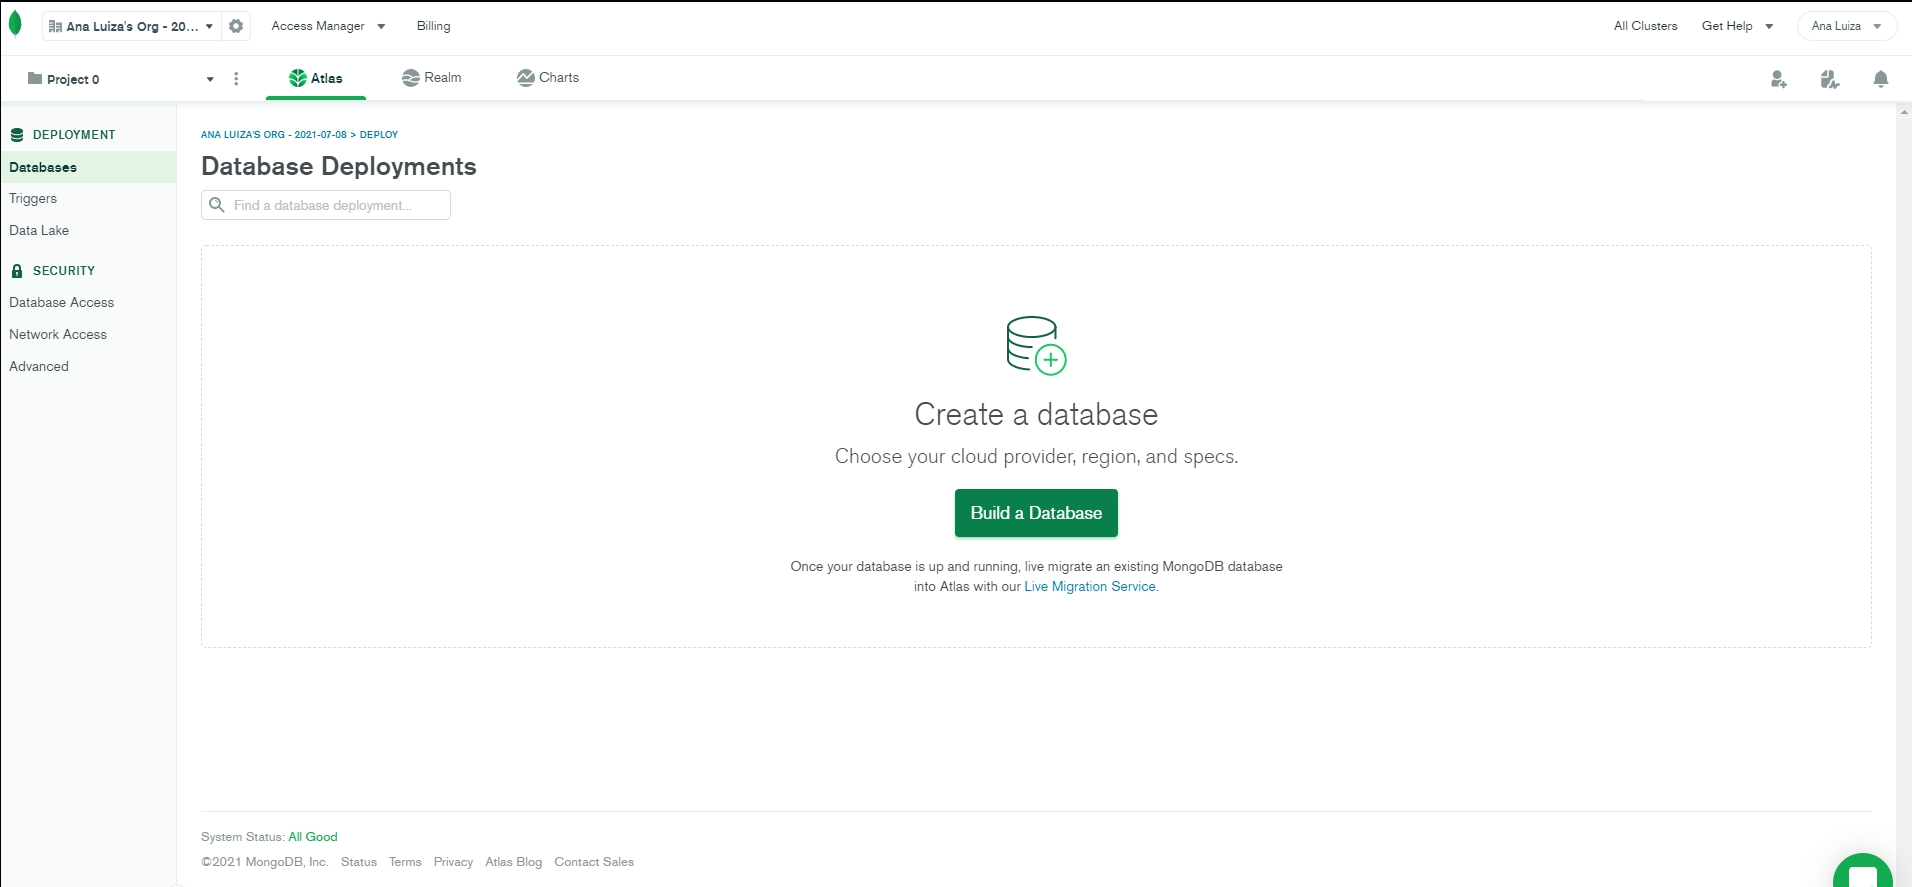Open Network Access settings
Screen dimensions: 1912x887
pyautogui.click(x=58, y=334)
